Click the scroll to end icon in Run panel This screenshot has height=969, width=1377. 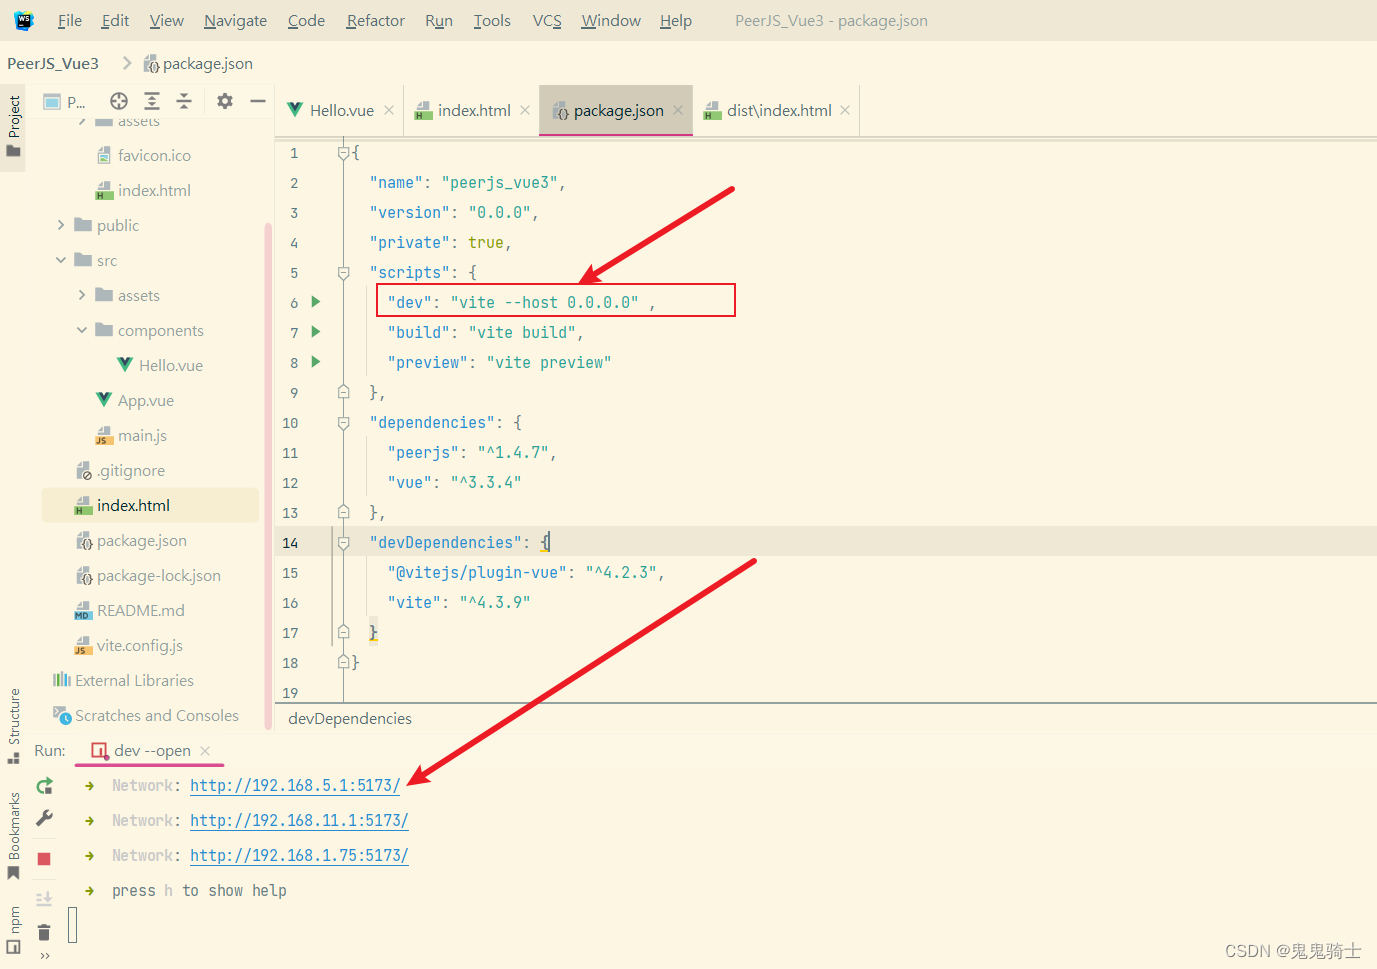[44, 899]
